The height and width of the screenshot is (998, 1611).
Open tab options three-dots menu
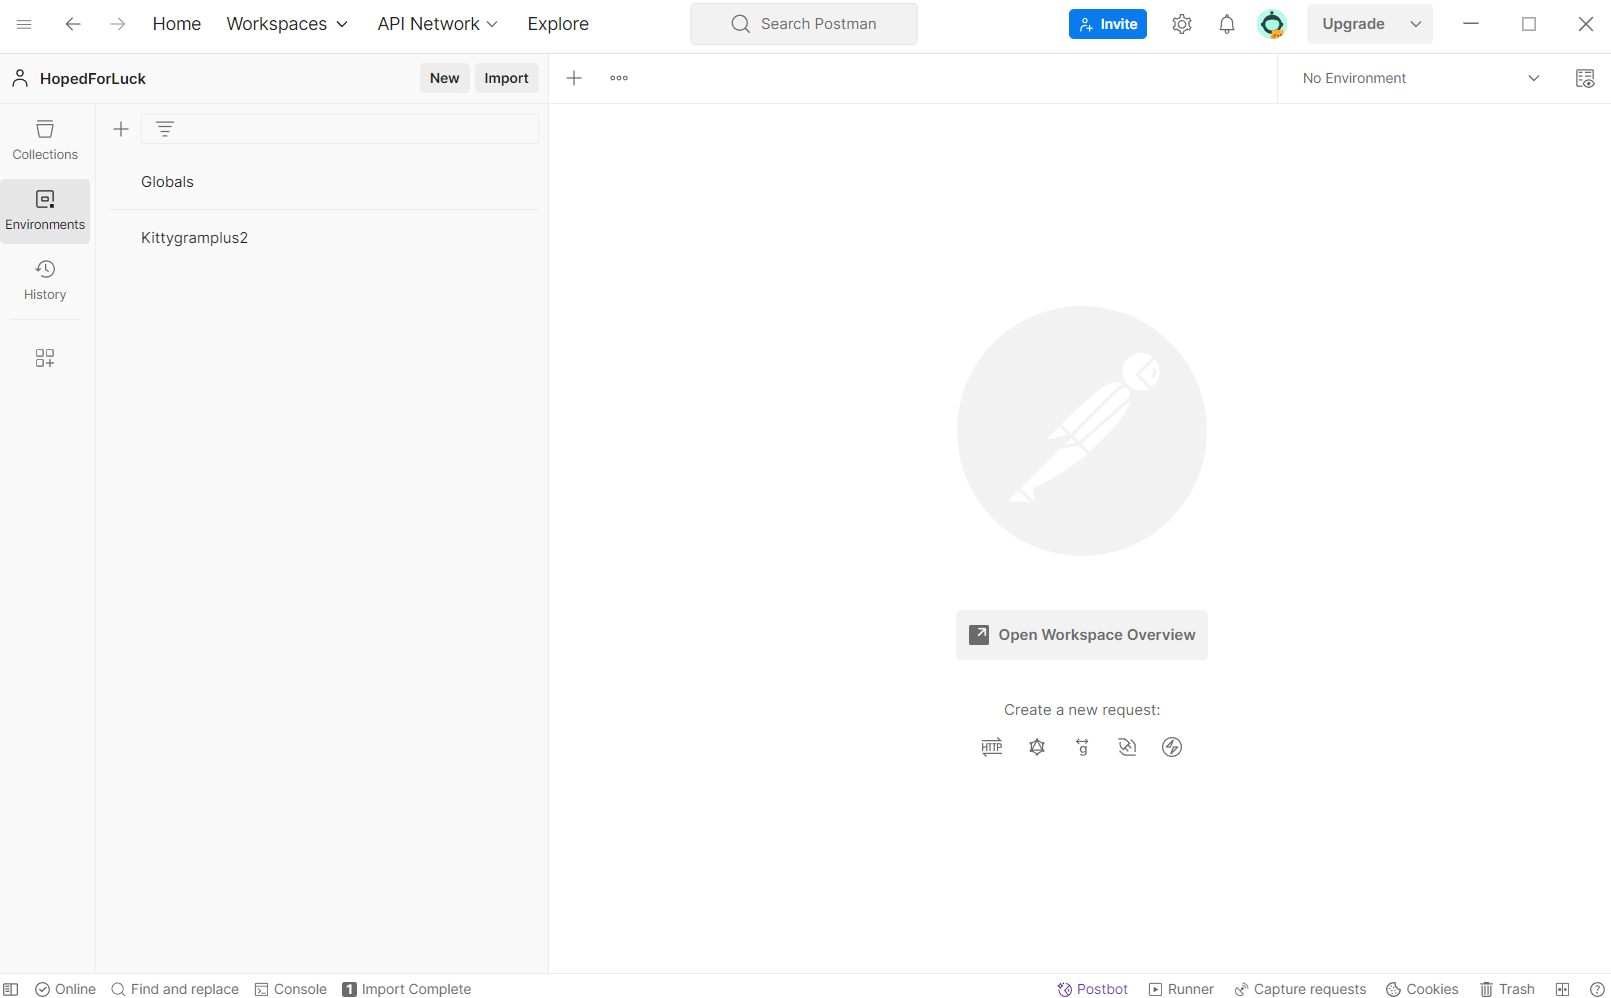619,78
